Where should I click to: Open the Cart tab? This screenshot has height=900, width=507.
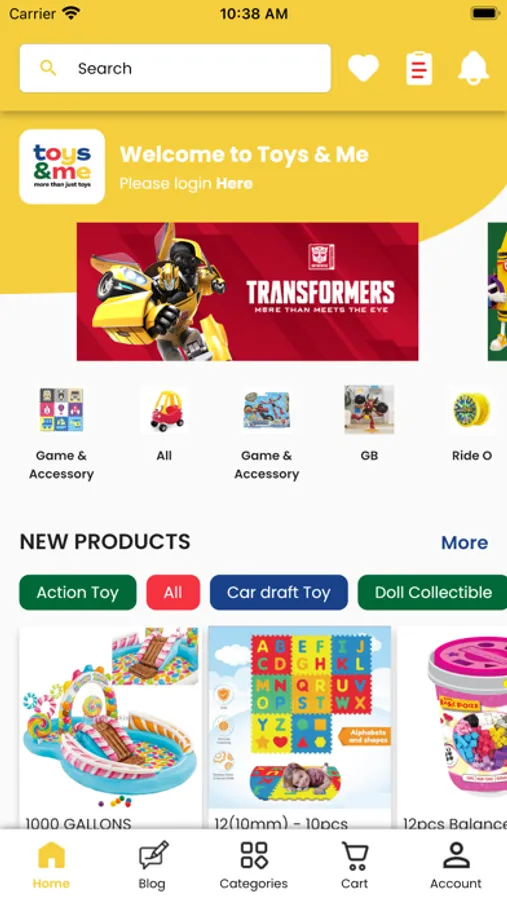354,866
